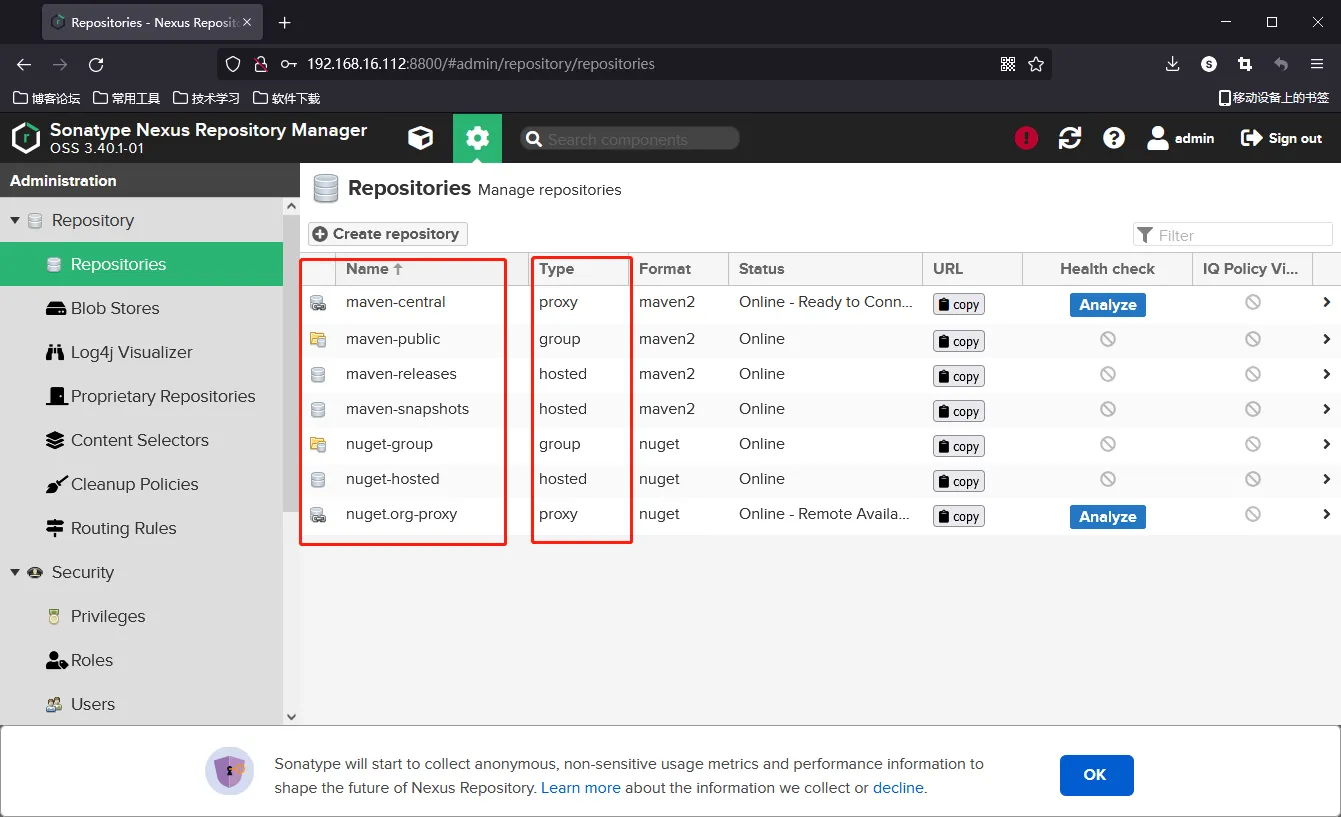
Task: Open Blob Stores in the sidebar
Action: pos(142,308)
